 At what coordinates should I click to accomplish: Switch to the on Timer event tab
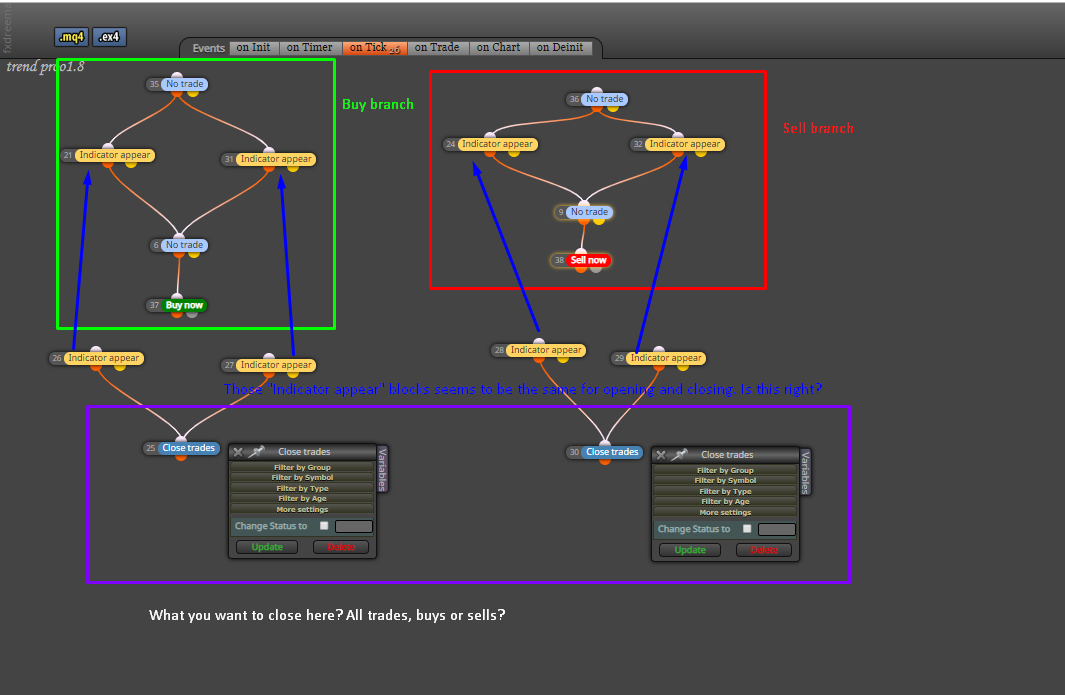[x=310, y=48]
